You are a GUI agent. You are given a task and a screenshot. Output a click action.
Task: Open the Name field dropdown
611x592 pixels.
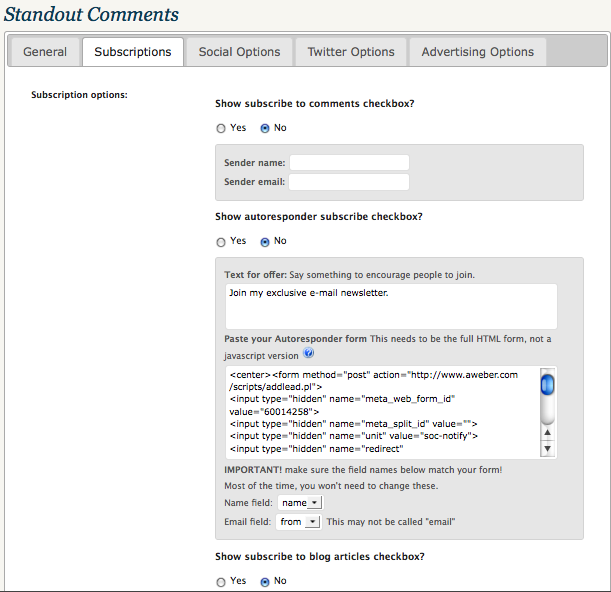tap(300, 503)
